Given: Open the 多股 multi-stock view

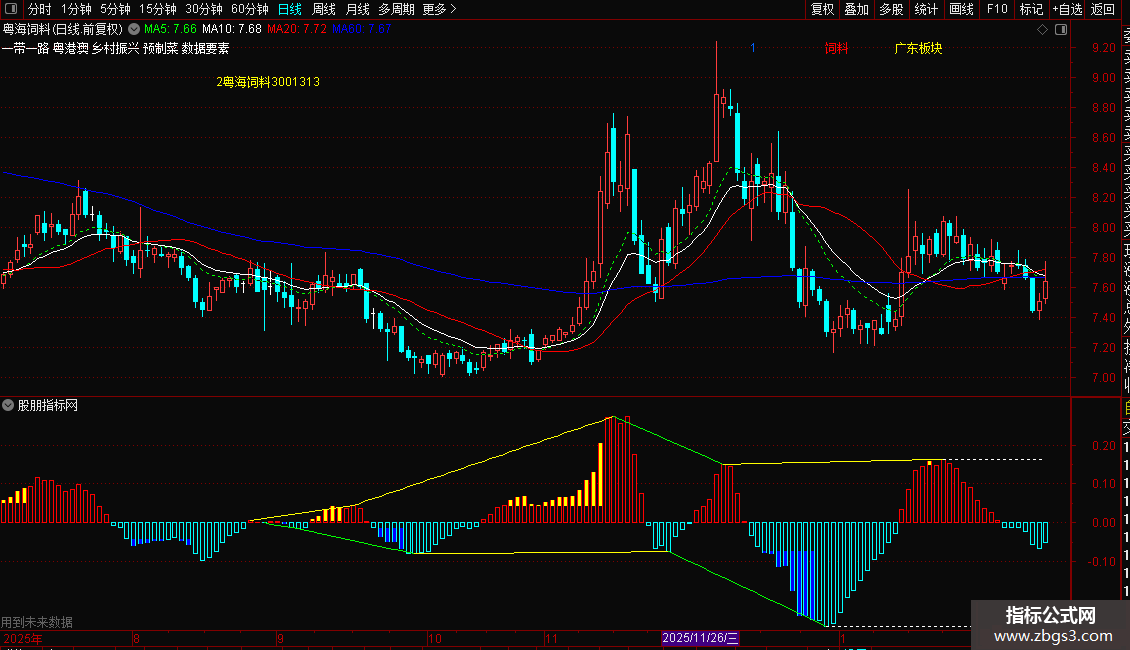Looking at the screenshot, I should (x=891, y=9).
